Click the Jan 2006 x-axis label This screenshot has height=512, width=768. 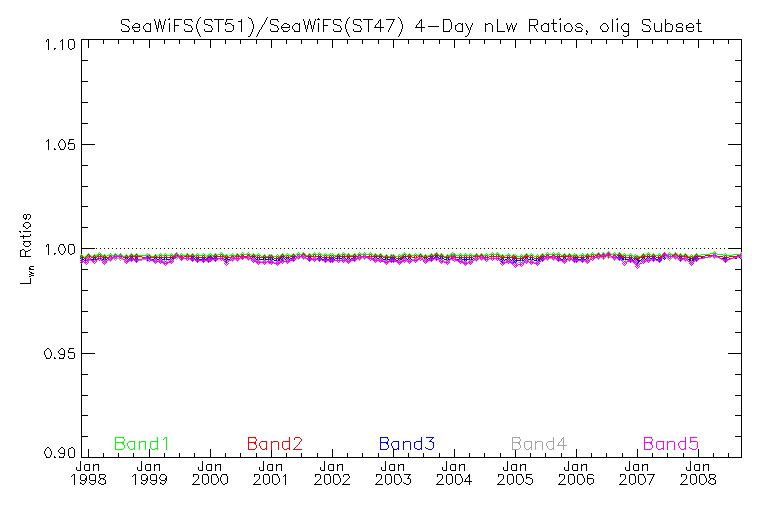coord(576,473)
